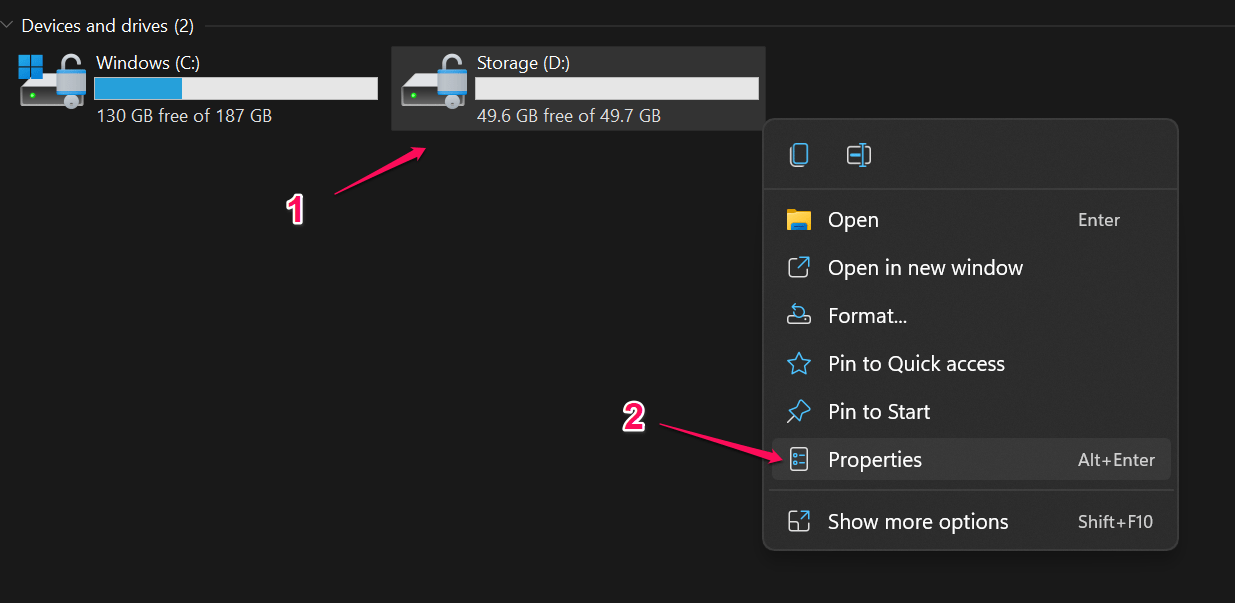Click the Properties list icon

[798, 460]
